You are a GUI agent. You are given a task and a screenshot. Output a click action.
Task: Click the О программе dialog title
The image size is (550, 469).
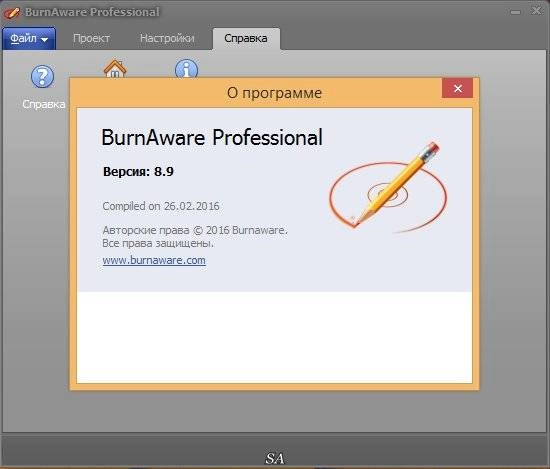[274, 93]
